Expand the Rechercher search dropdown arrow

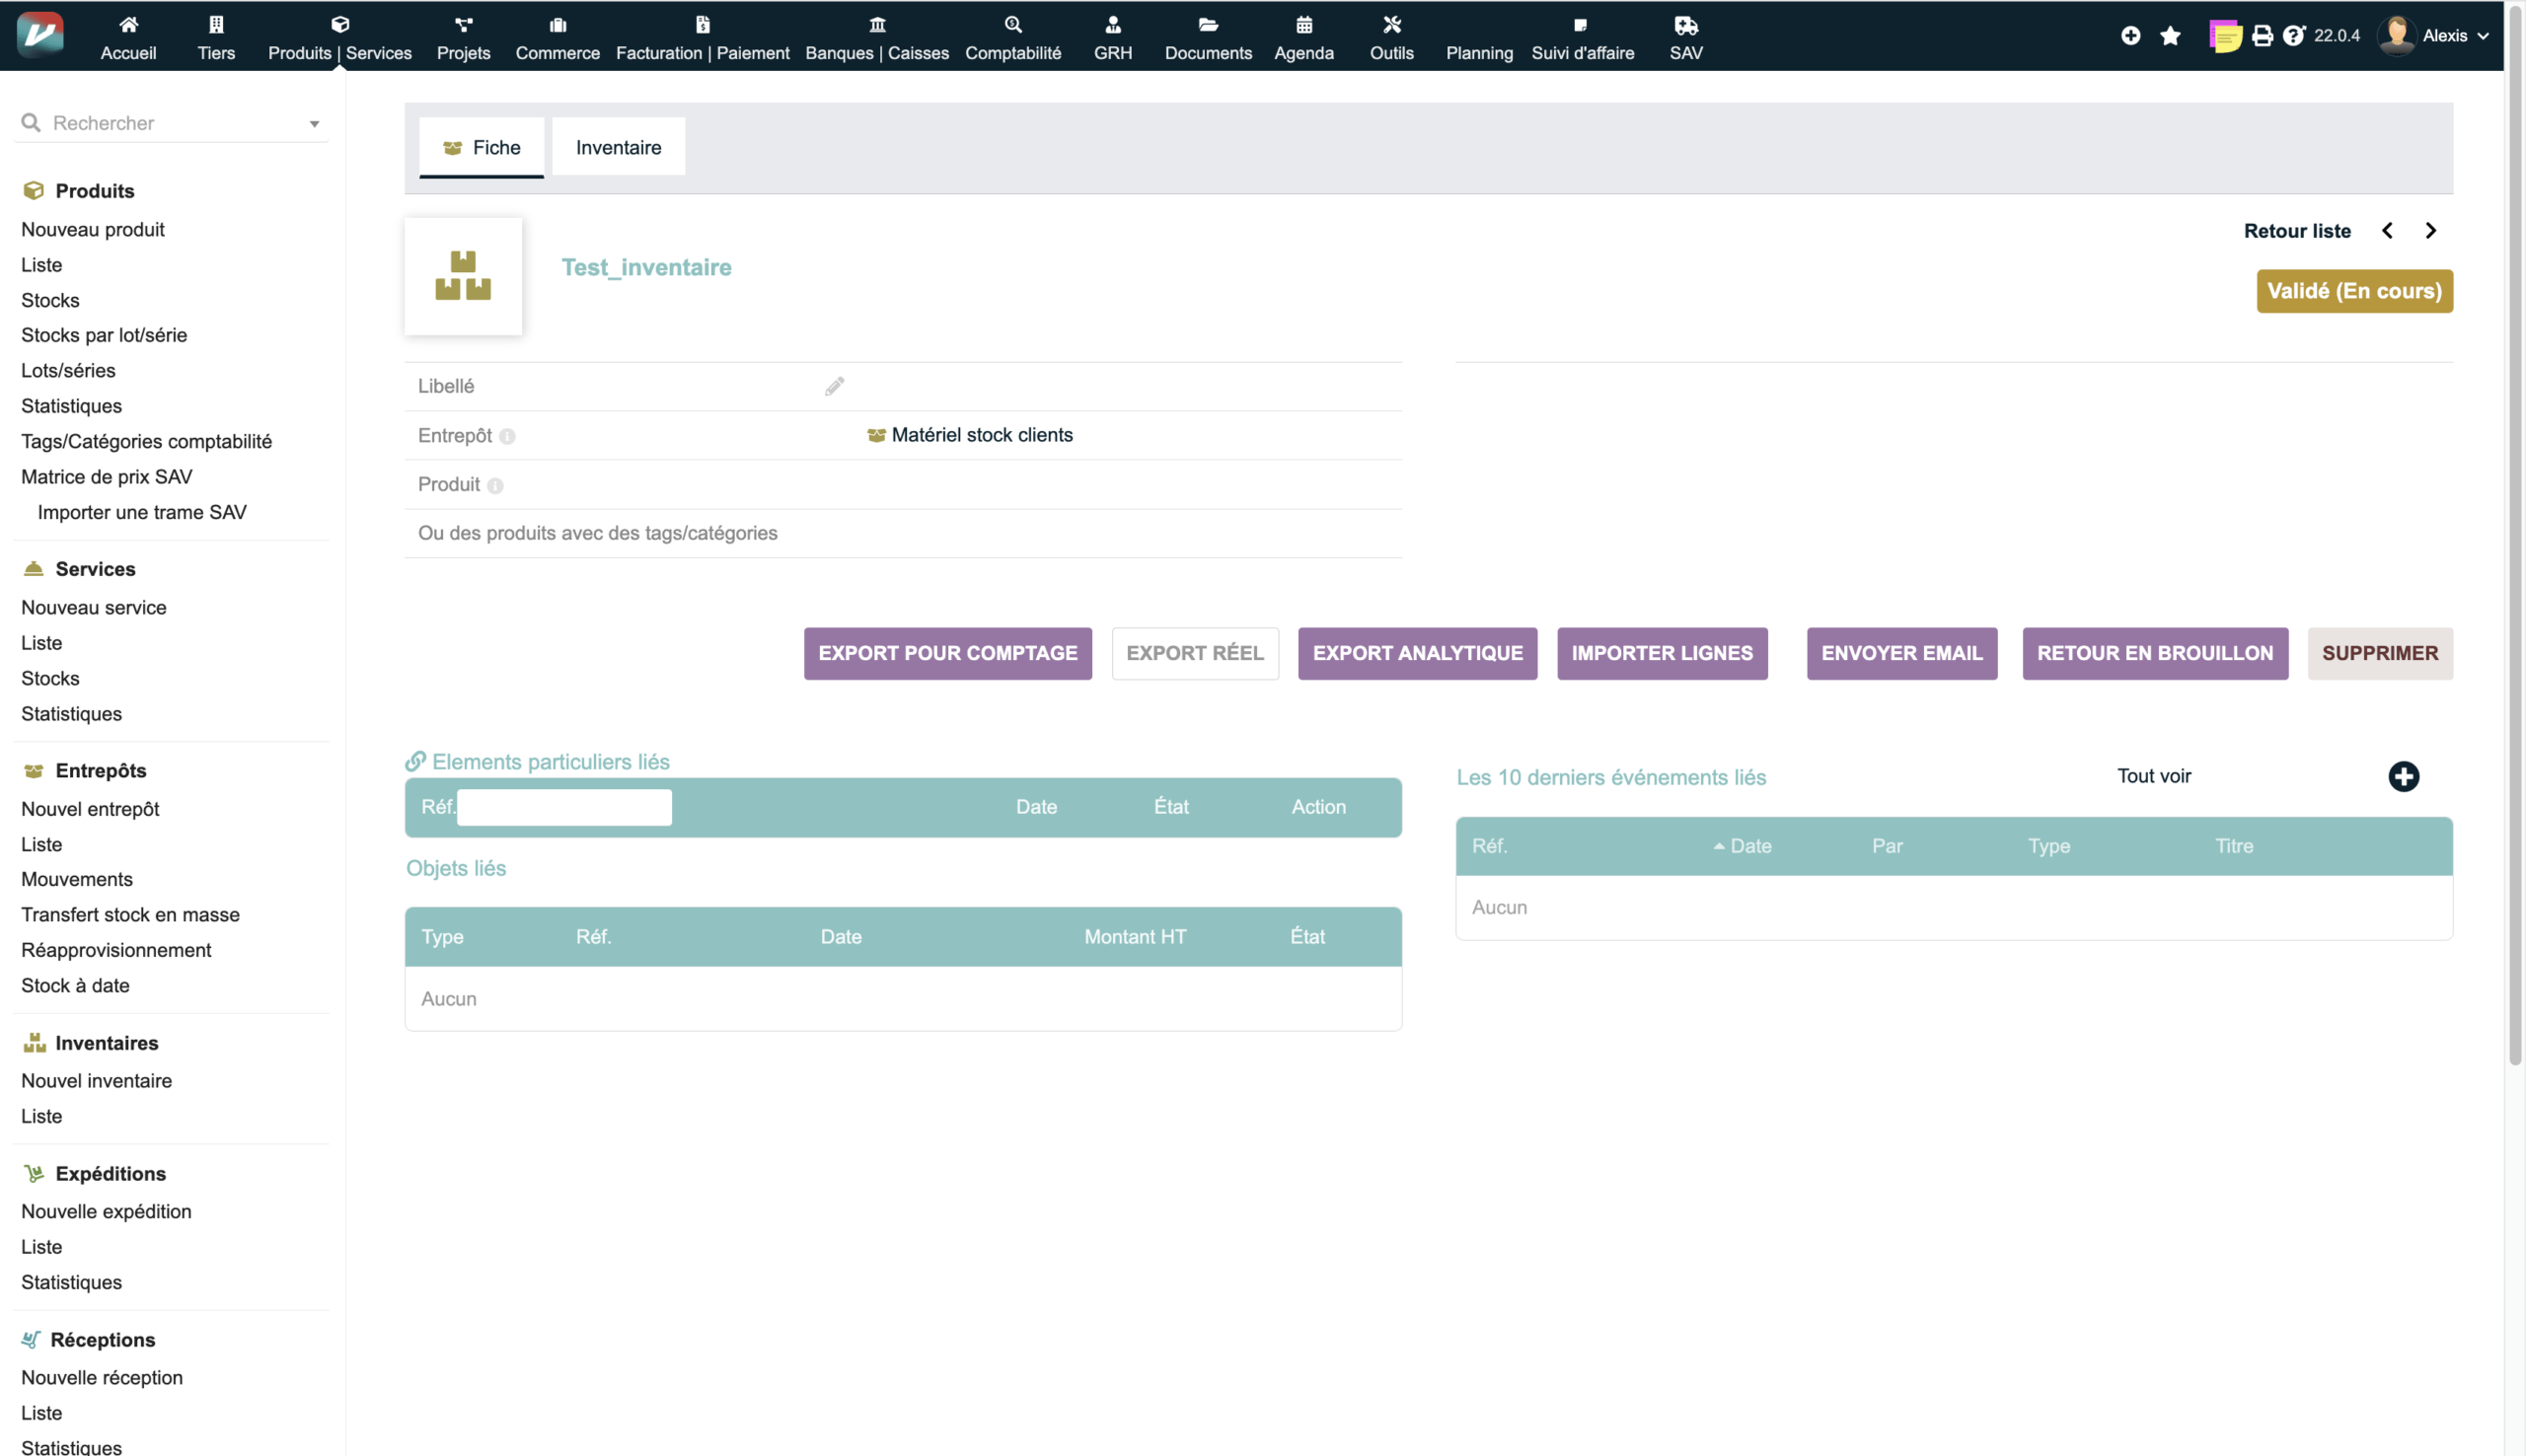coord(314,124)
